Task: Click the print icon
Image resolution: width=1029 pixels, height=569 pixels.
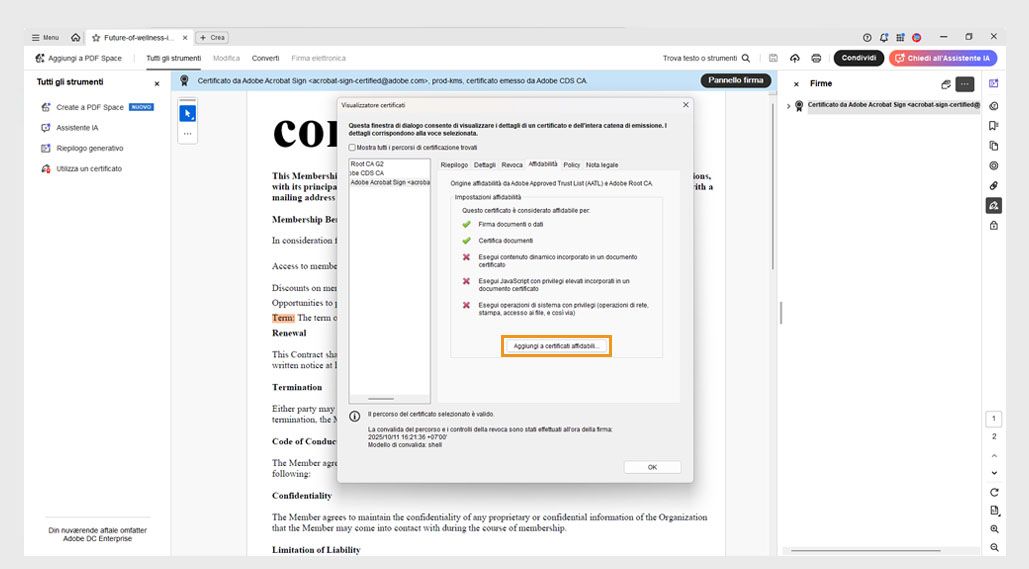Action: click(x=816, y=58)
